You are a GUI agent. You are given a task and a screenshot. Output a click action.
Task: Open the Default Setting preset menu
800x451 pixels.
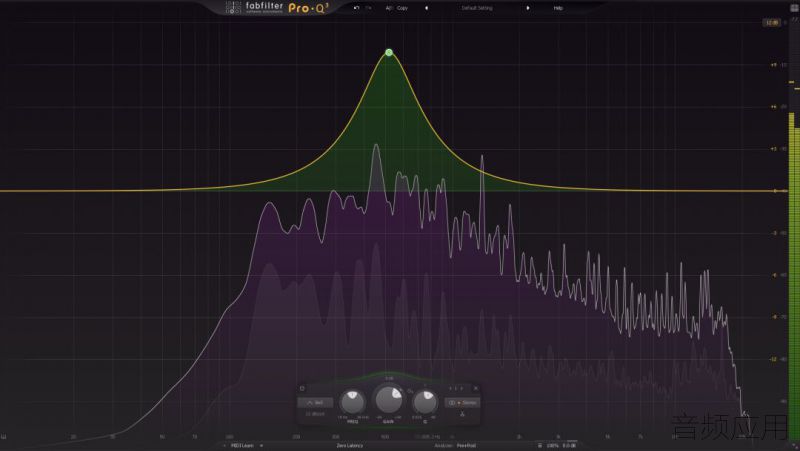click(477, 8)
